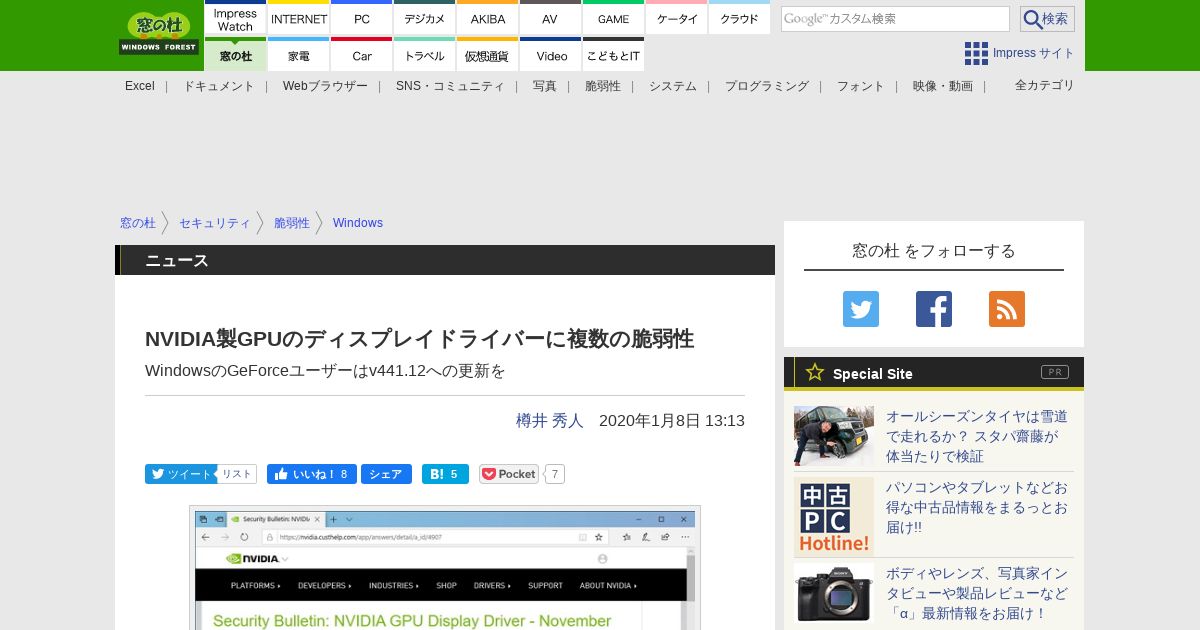Go to the フォント category

[861, 86]
